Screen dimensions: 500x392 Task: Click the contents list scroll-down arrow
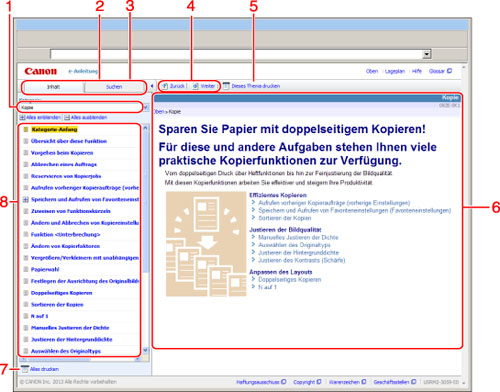[x=145, y=350]
